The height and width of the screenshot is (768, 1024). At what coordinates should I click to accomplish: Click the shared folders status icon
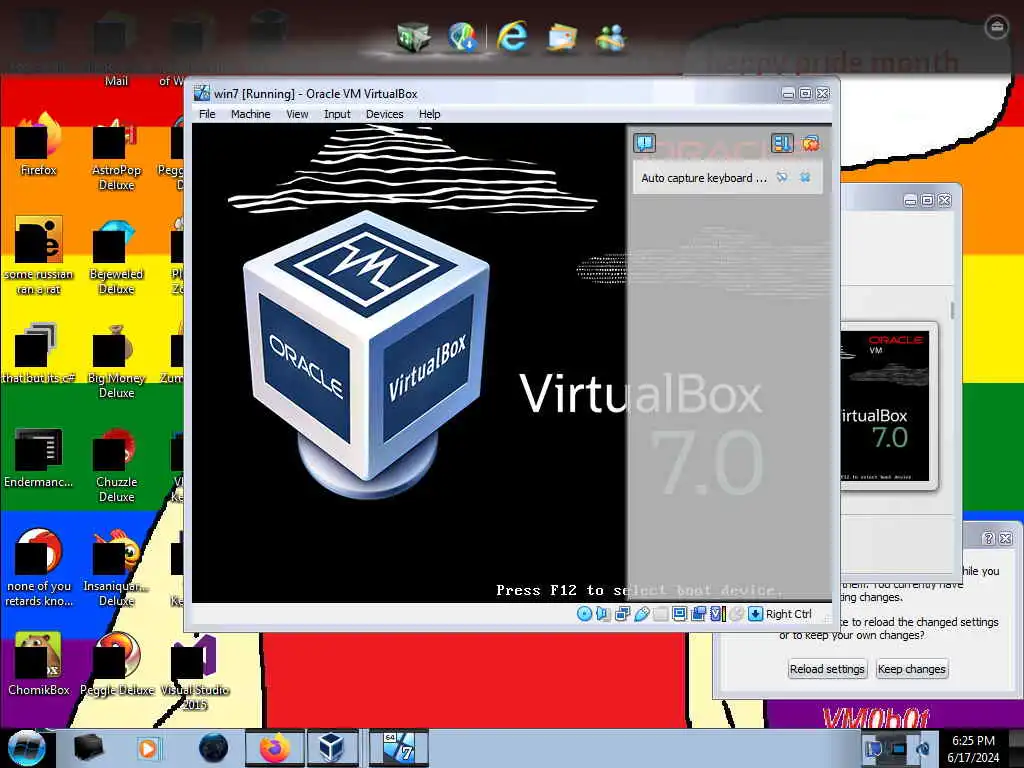pyautogui.click(x=660, y=614)
